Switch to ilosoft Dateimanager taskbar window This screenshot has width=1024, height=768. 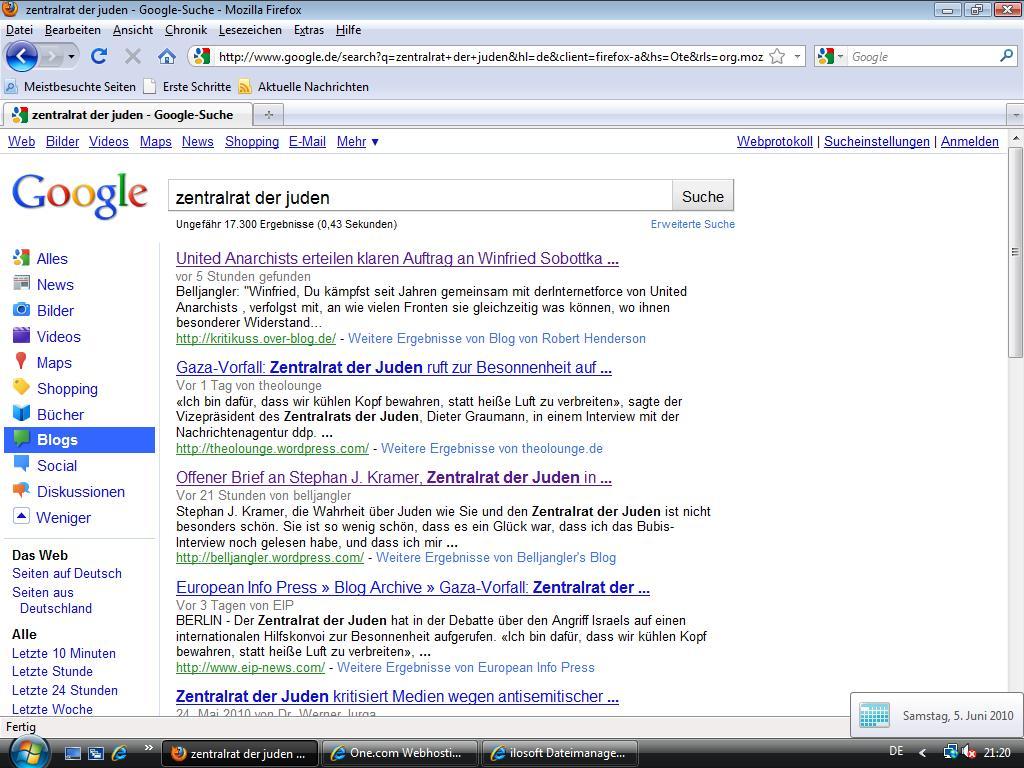[x=561, y=753]
